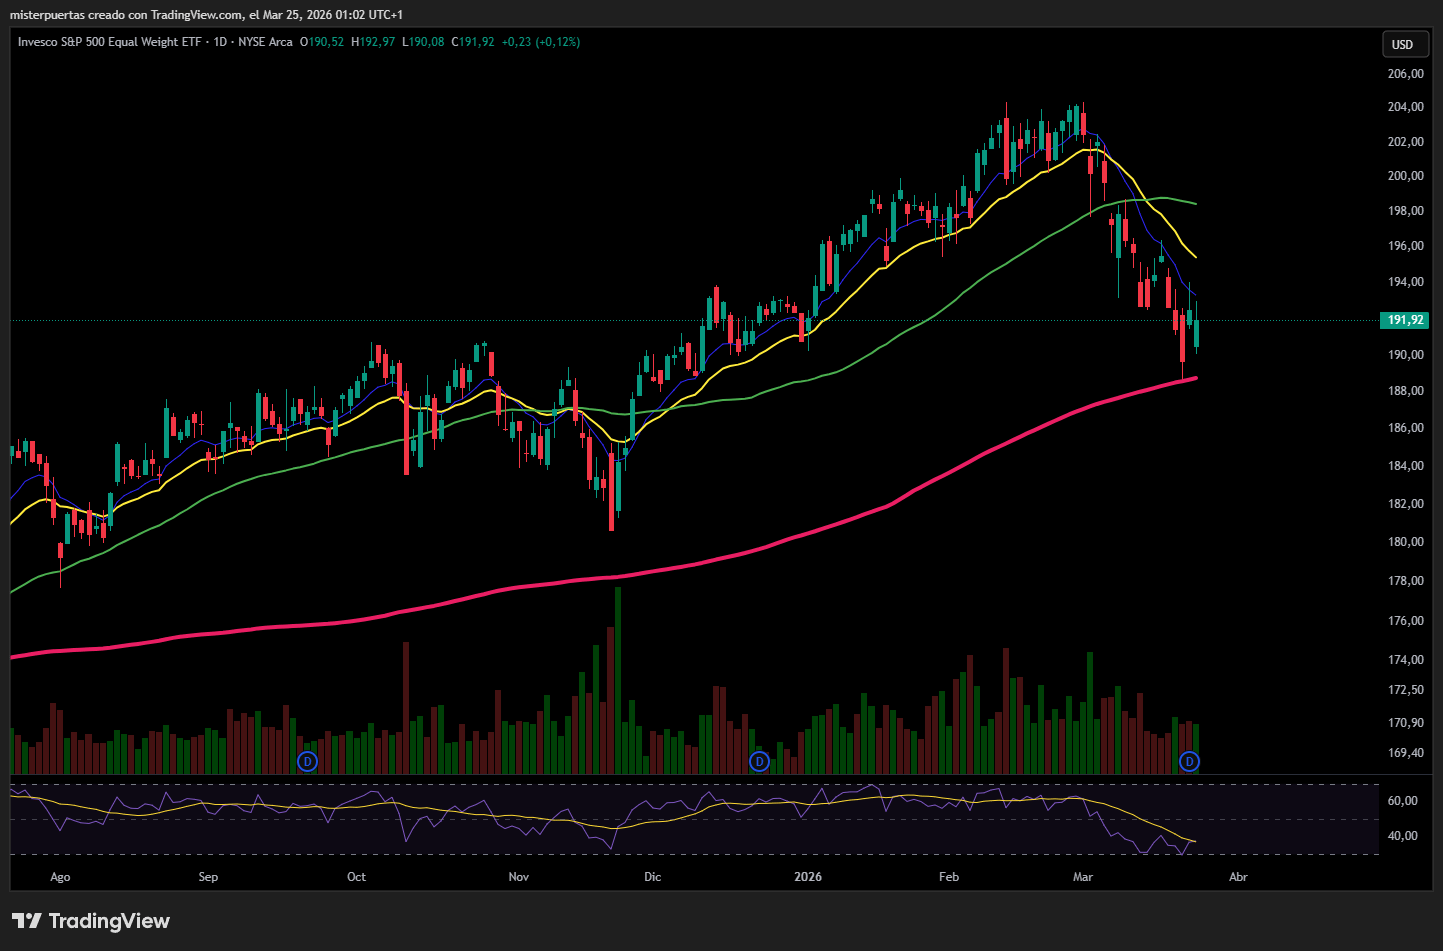Viewport: 1443px width, 951px height.
Task: Click the 206,00 price axis label
Action: (1406, 74)
